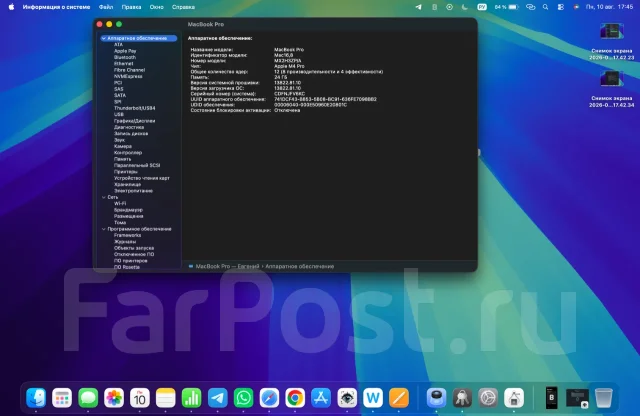The image size is (640, 416).
Task: Open Control Center in menu bar
Action: coord(561,7)
